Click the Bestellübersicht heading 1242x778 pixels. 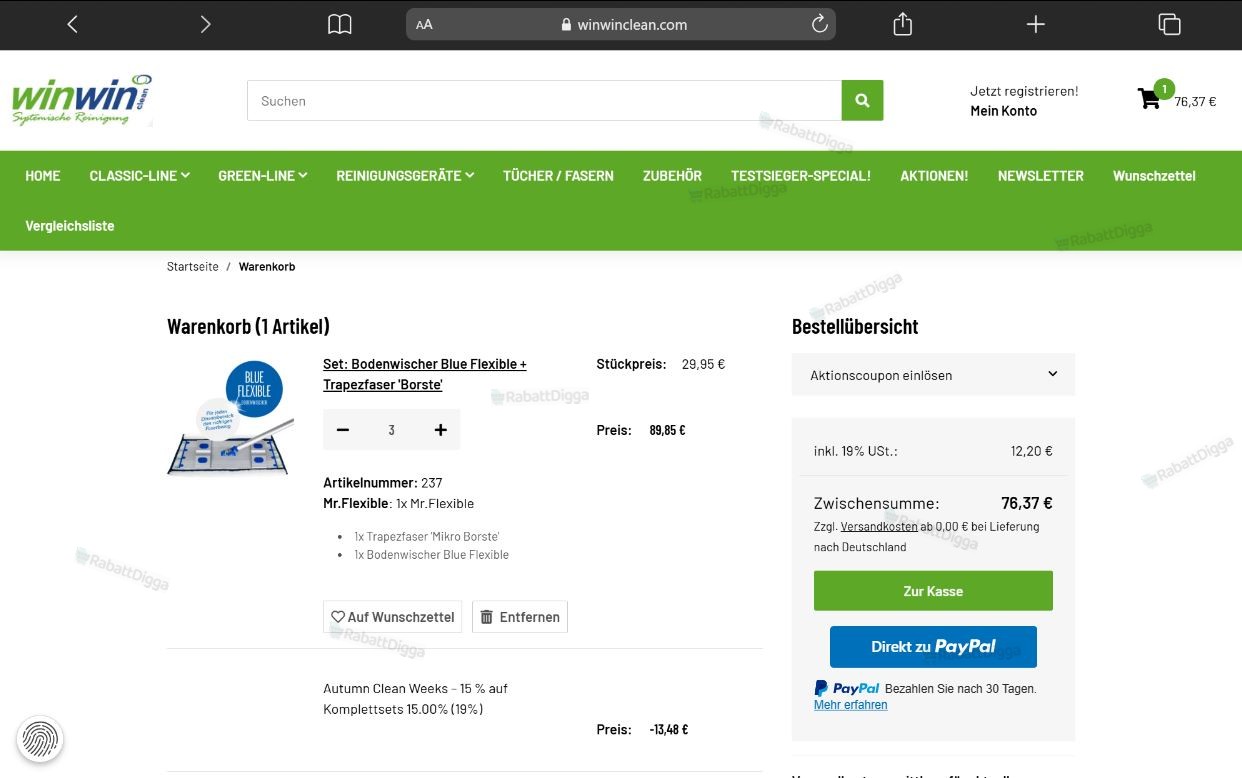[855, 327]
